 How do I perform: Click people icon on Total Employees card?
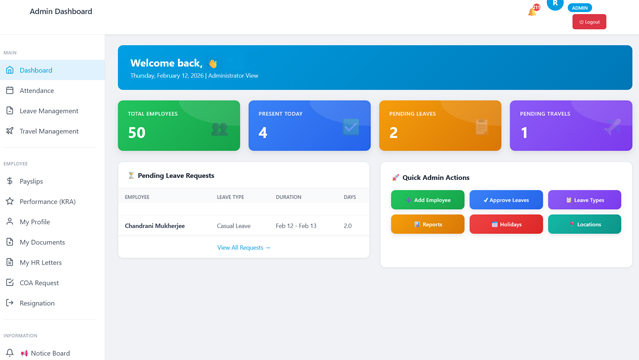click(x=219, y=129)
